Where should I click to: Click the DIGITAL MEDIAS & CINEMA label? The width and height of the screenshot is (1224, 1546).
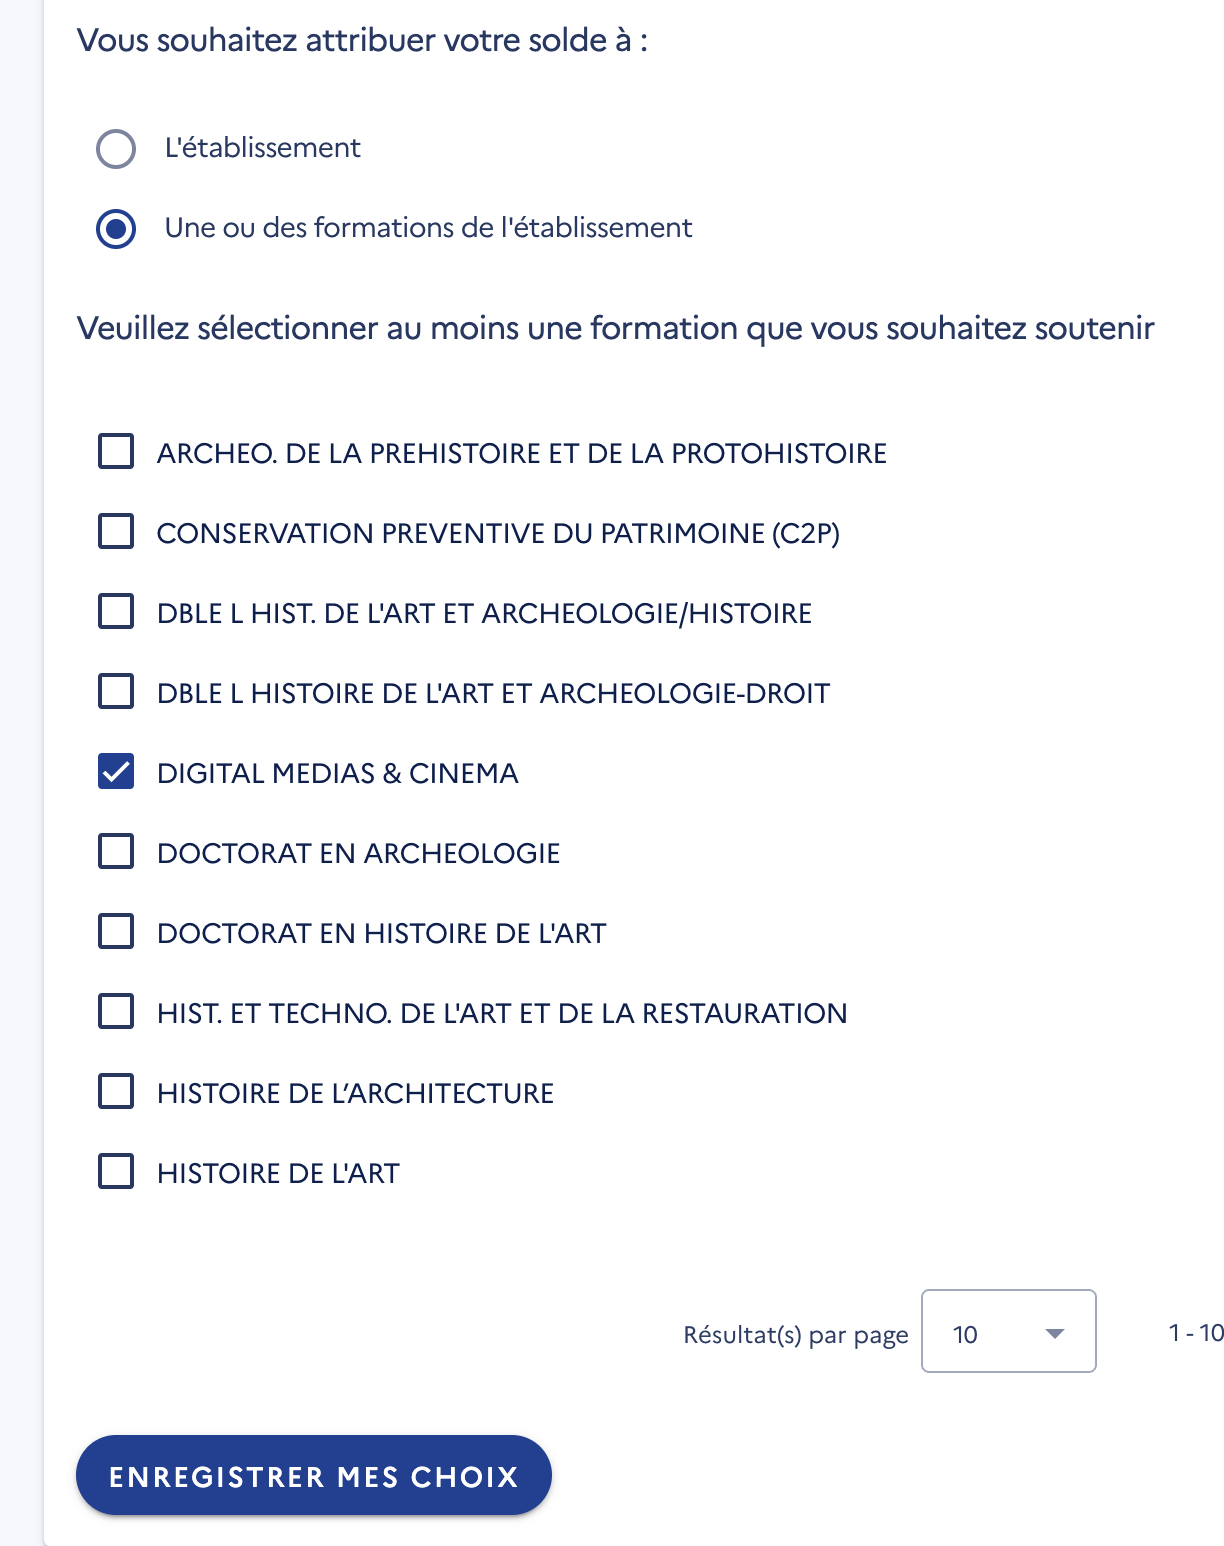[337, 773]
